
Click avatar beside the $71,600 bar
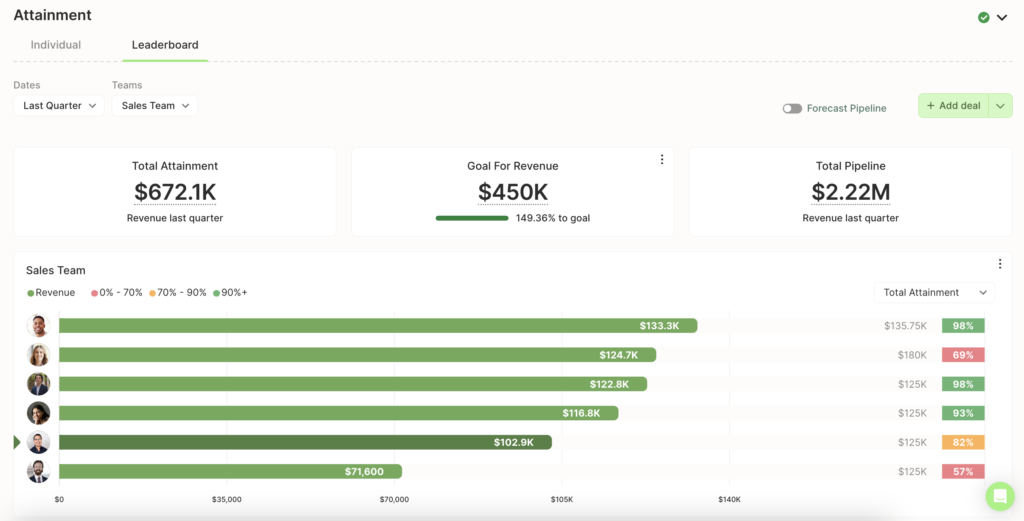pos(39,471)
